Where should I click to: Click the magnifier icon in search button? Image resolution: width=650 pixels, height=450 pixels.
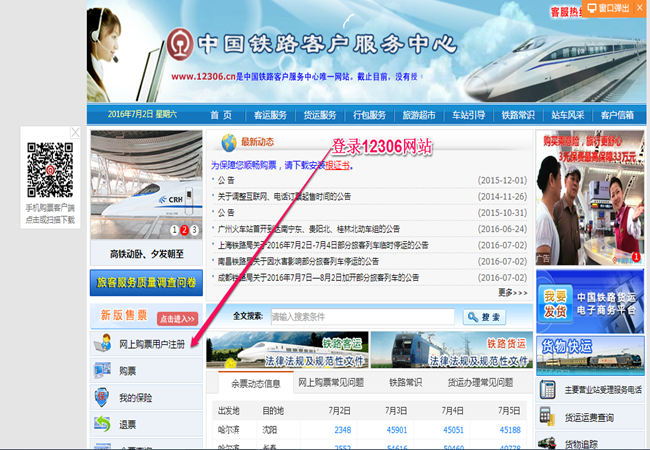point(473,317)
